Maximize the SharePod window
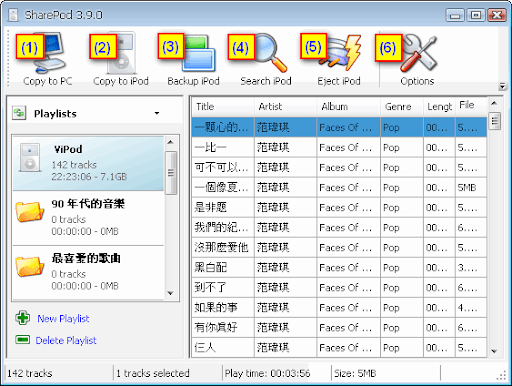This screenshot has width=512, height=386. pos(476,15)
